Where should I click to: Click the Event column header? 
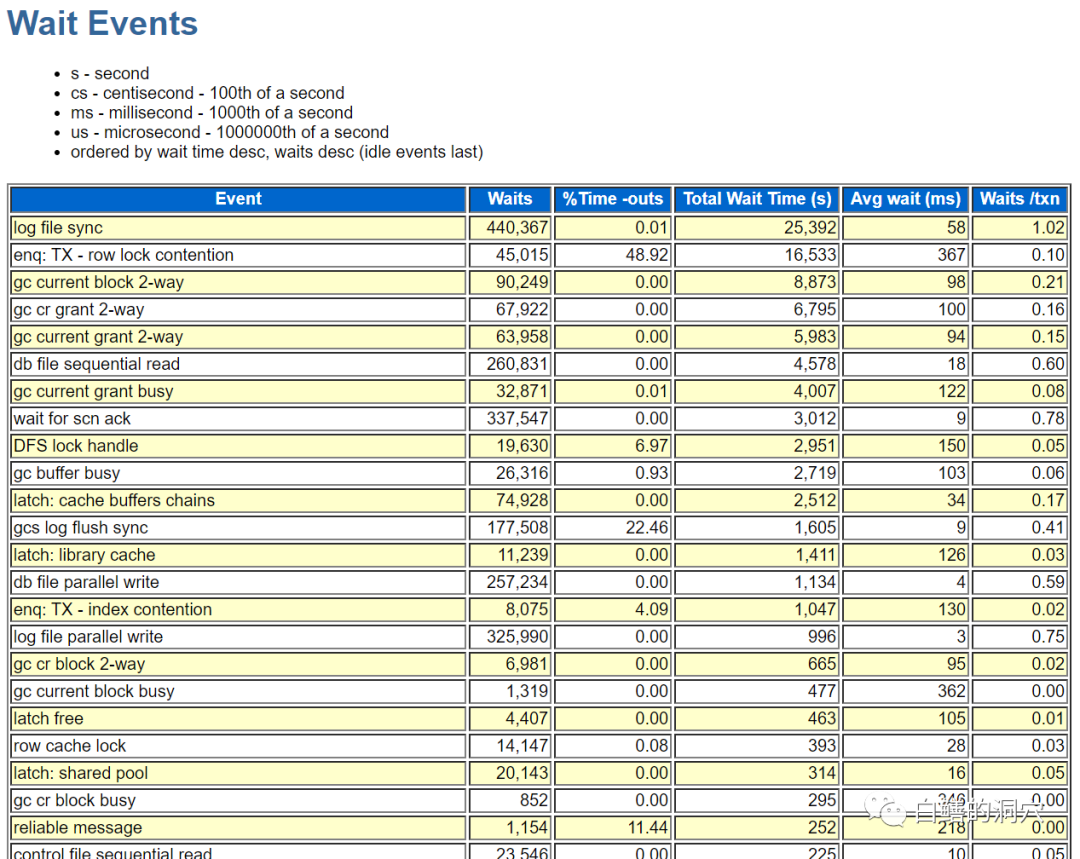pos(238,199)
